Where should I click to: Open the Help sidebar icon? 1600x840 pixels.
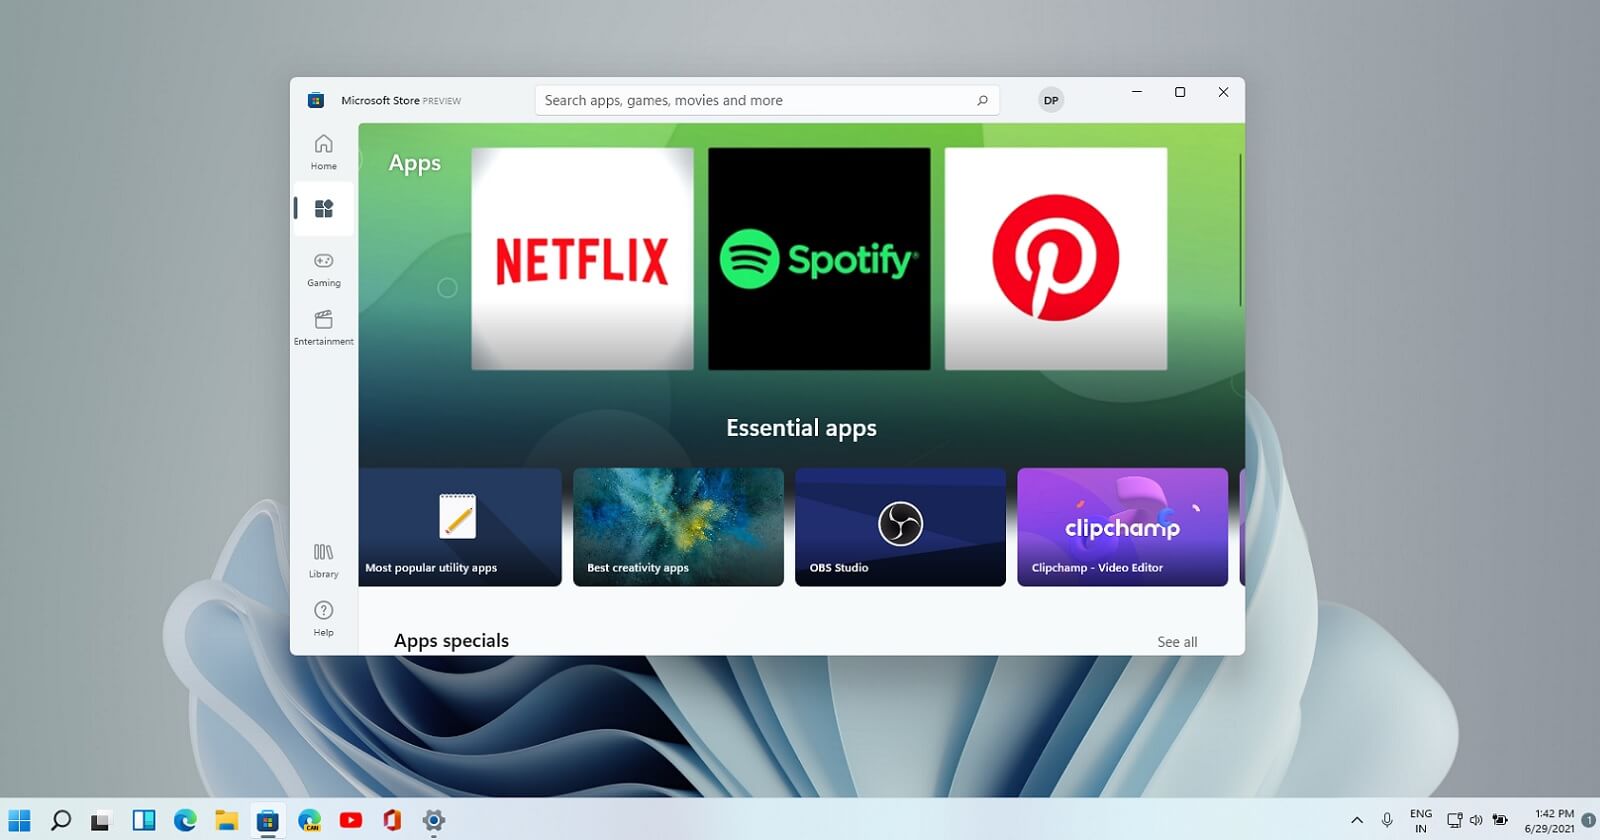pos(323,618)
